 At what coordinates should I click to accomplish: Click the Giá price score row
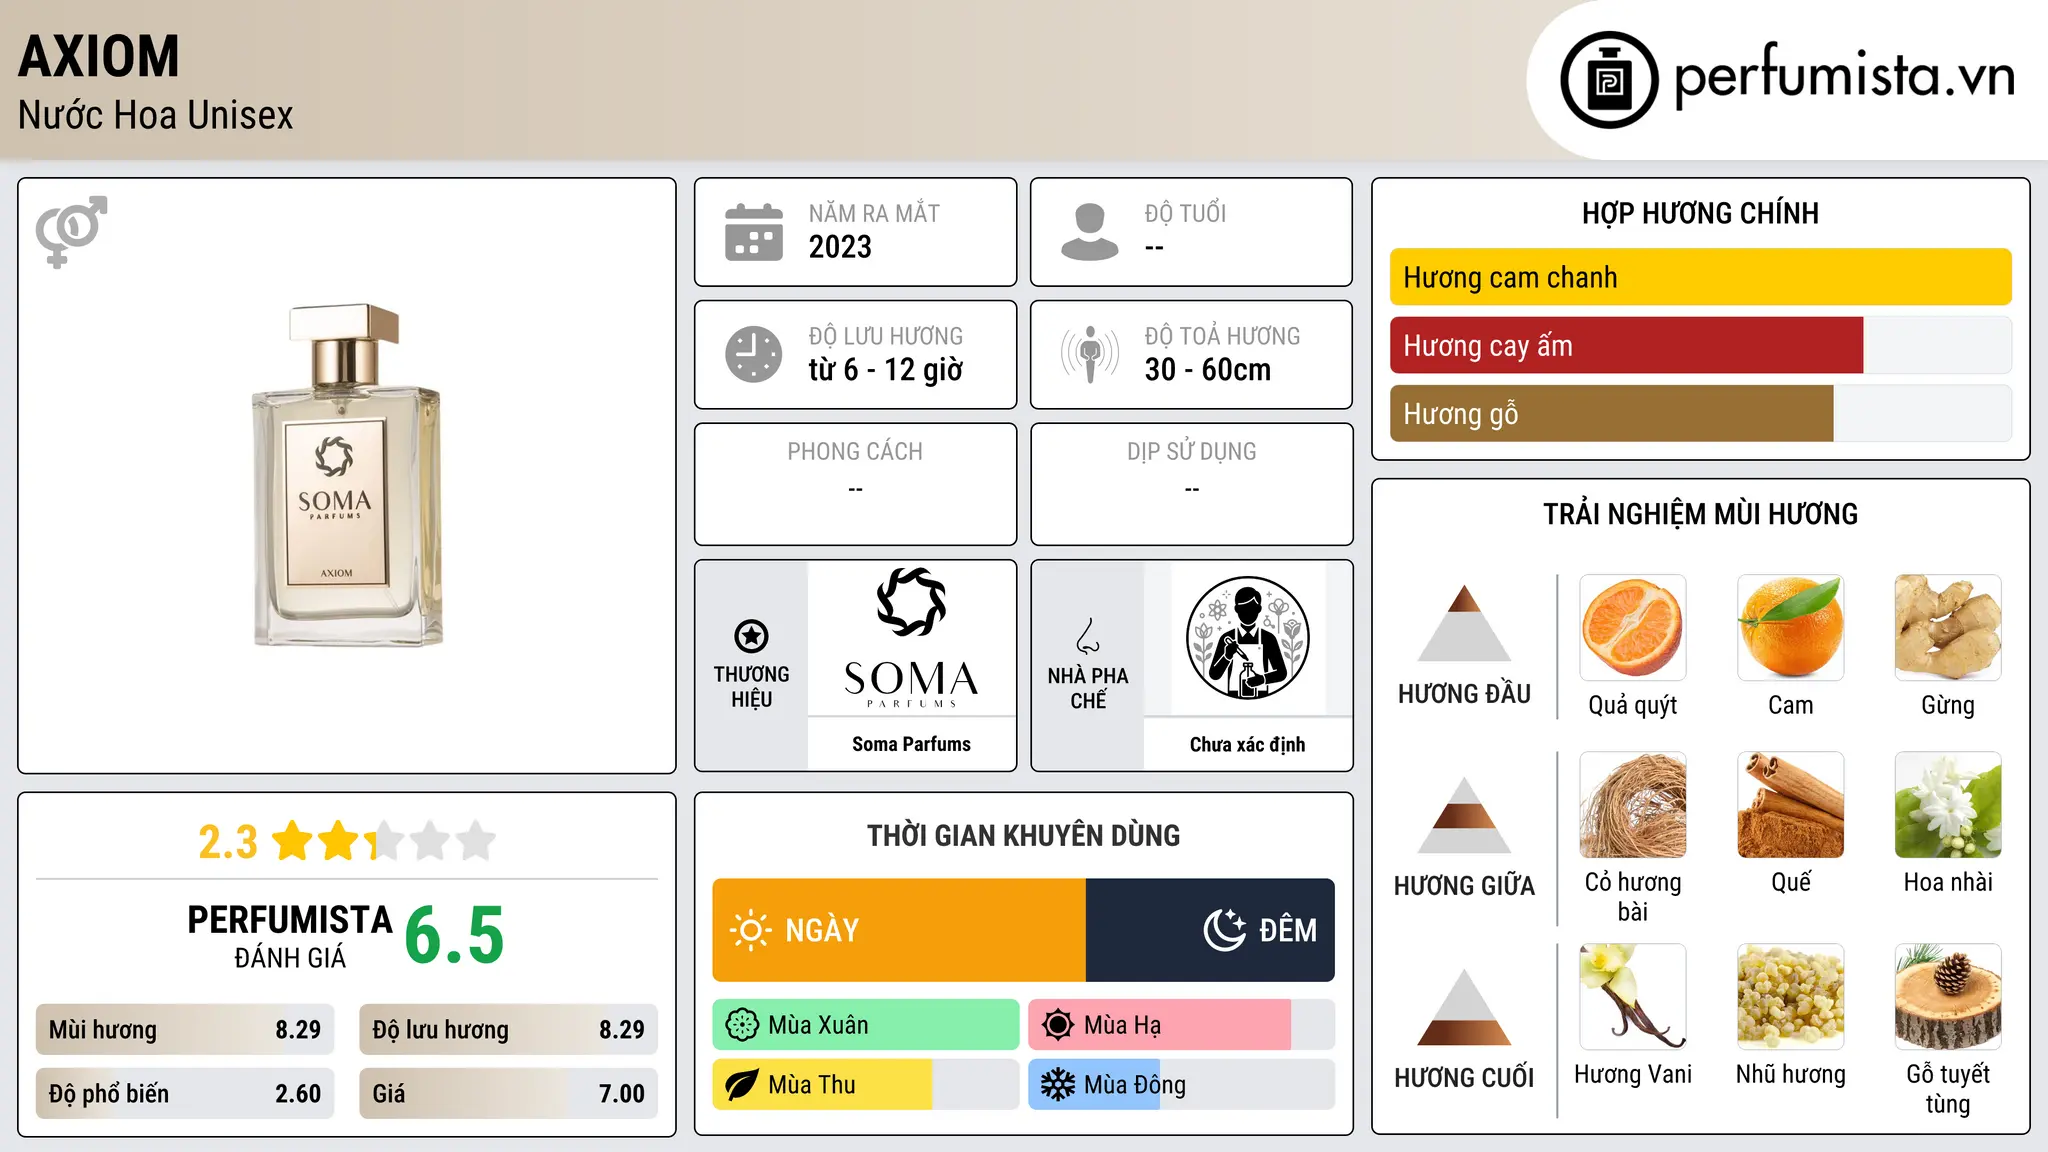(x=508, y=1094)
